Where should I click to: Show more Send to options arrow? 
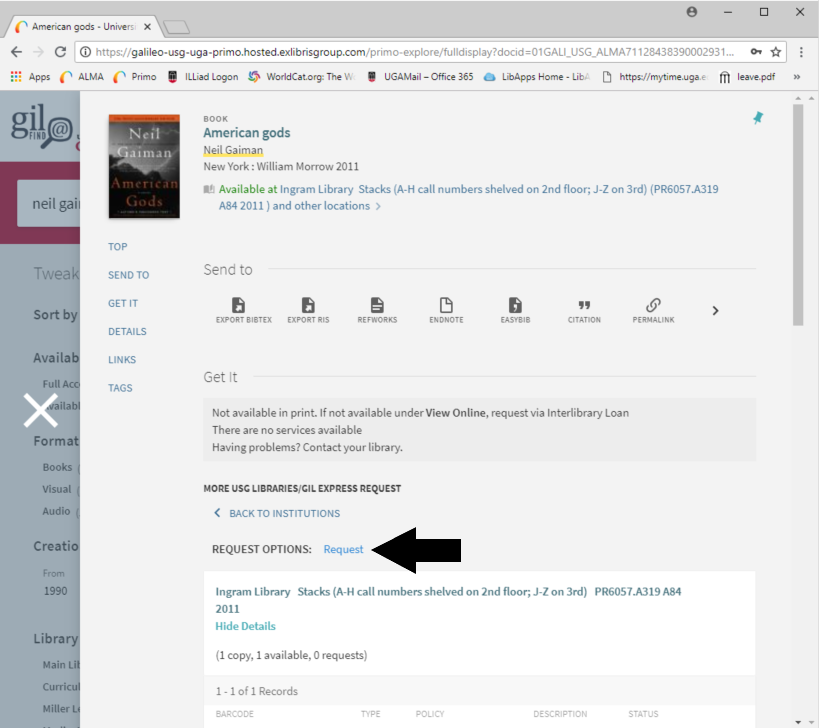(x=715, y=311)
